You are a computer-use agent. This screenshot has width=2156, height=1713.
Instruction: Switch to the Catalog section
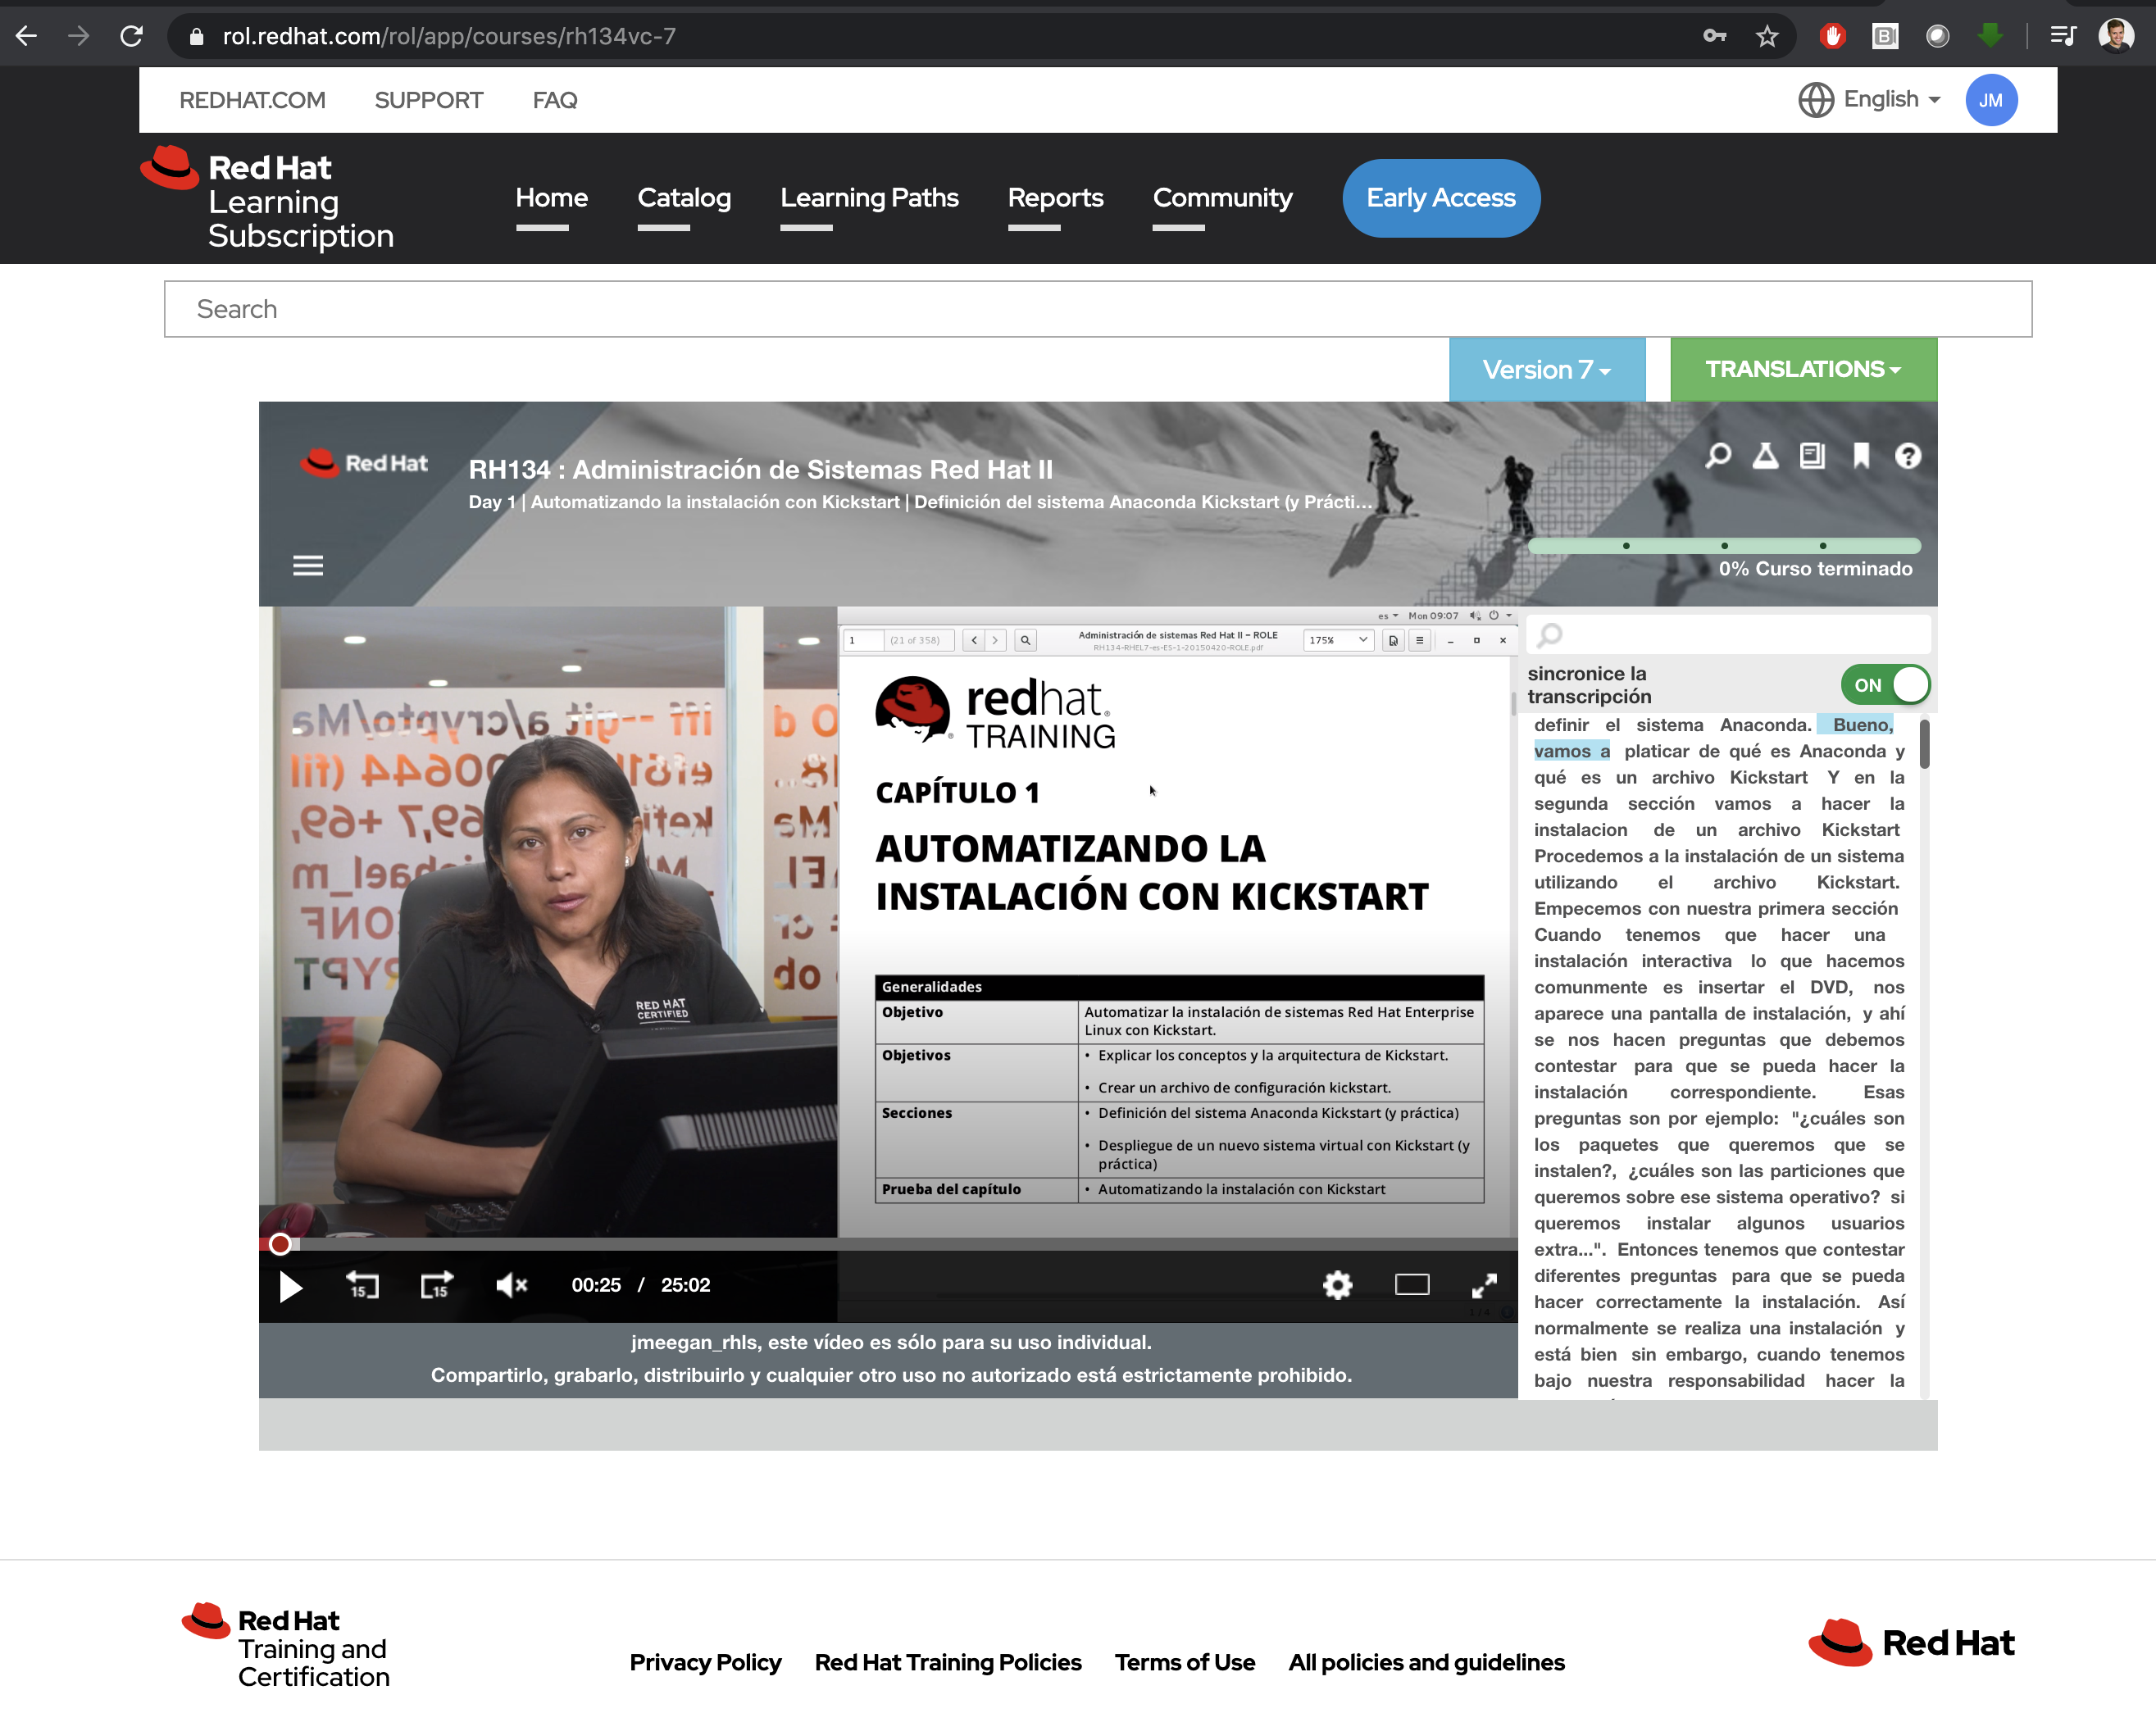(x=684, y=198)
